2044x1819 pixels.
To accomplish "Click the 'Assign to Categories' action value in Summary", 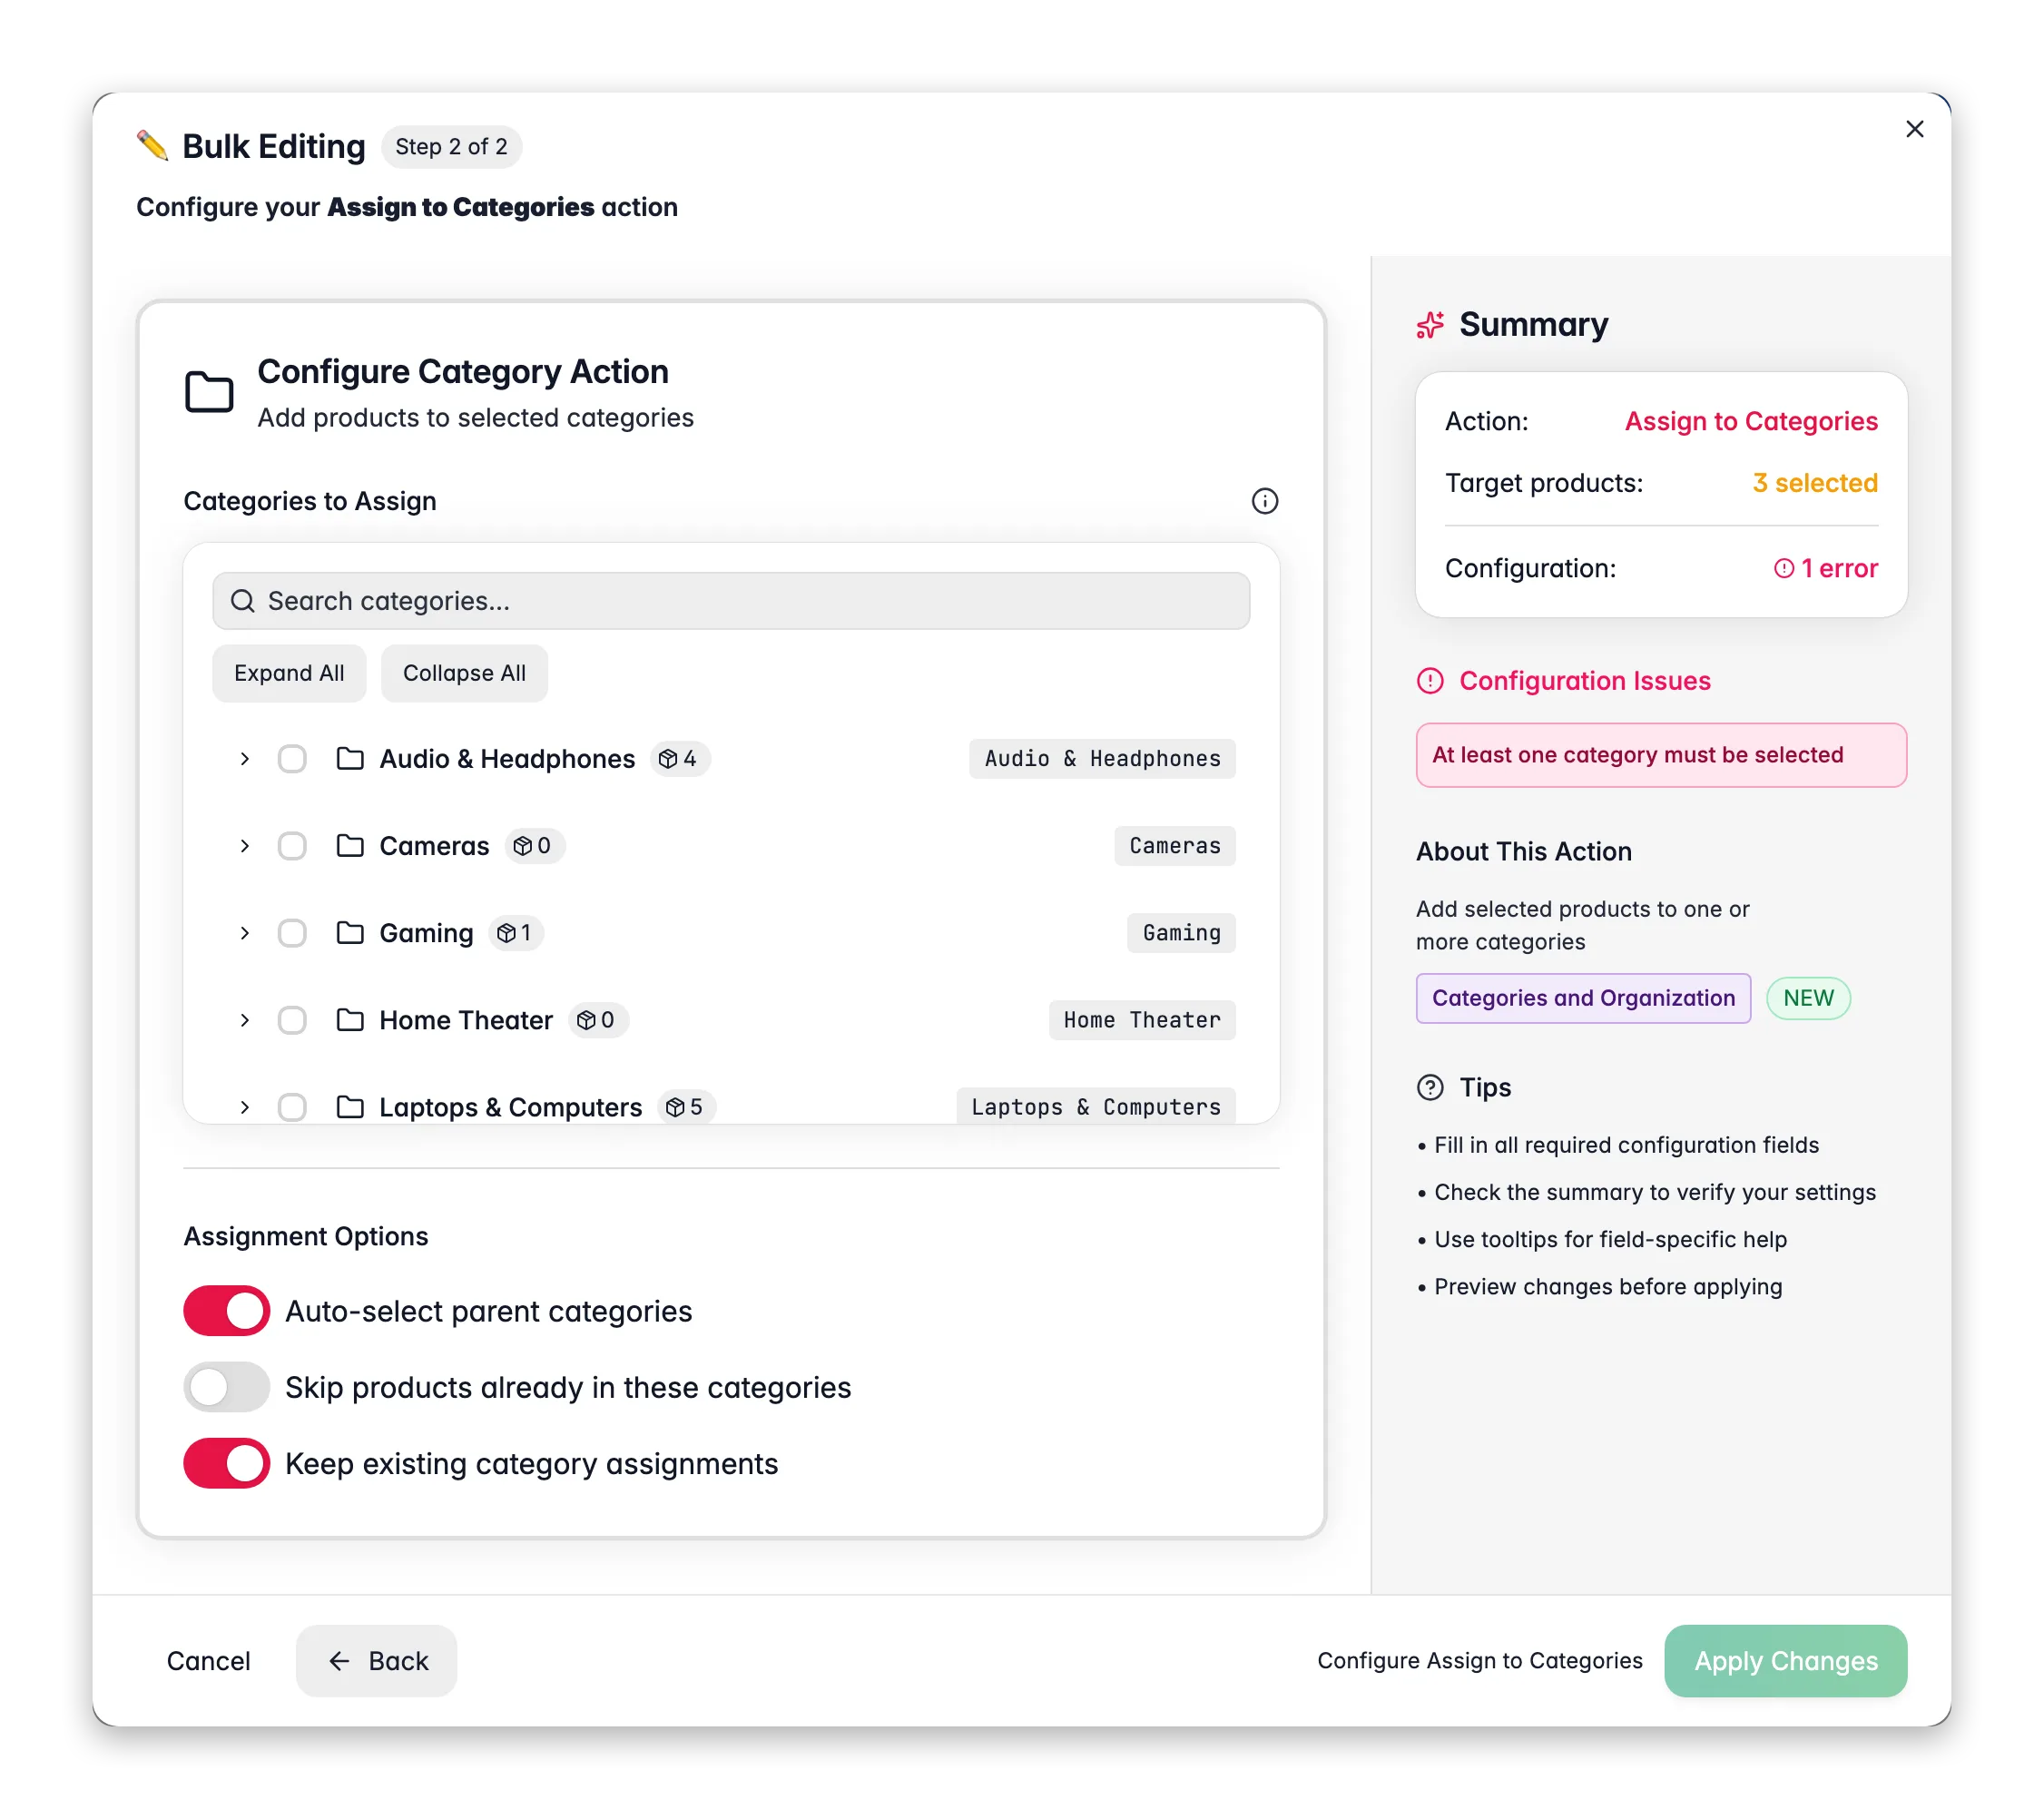I will [x=1751, y=421].
